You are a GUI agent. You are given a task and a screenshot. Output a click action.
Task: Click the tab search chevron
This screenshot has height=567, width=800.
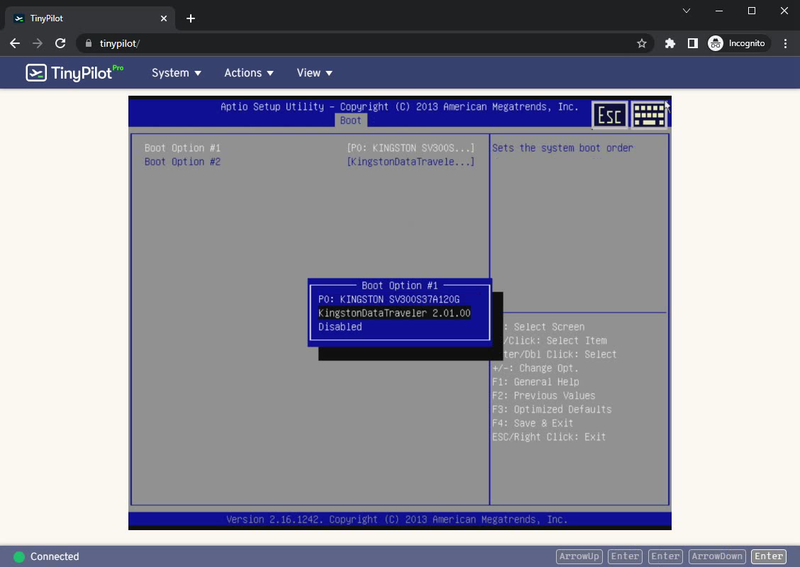tap(686, 11)
